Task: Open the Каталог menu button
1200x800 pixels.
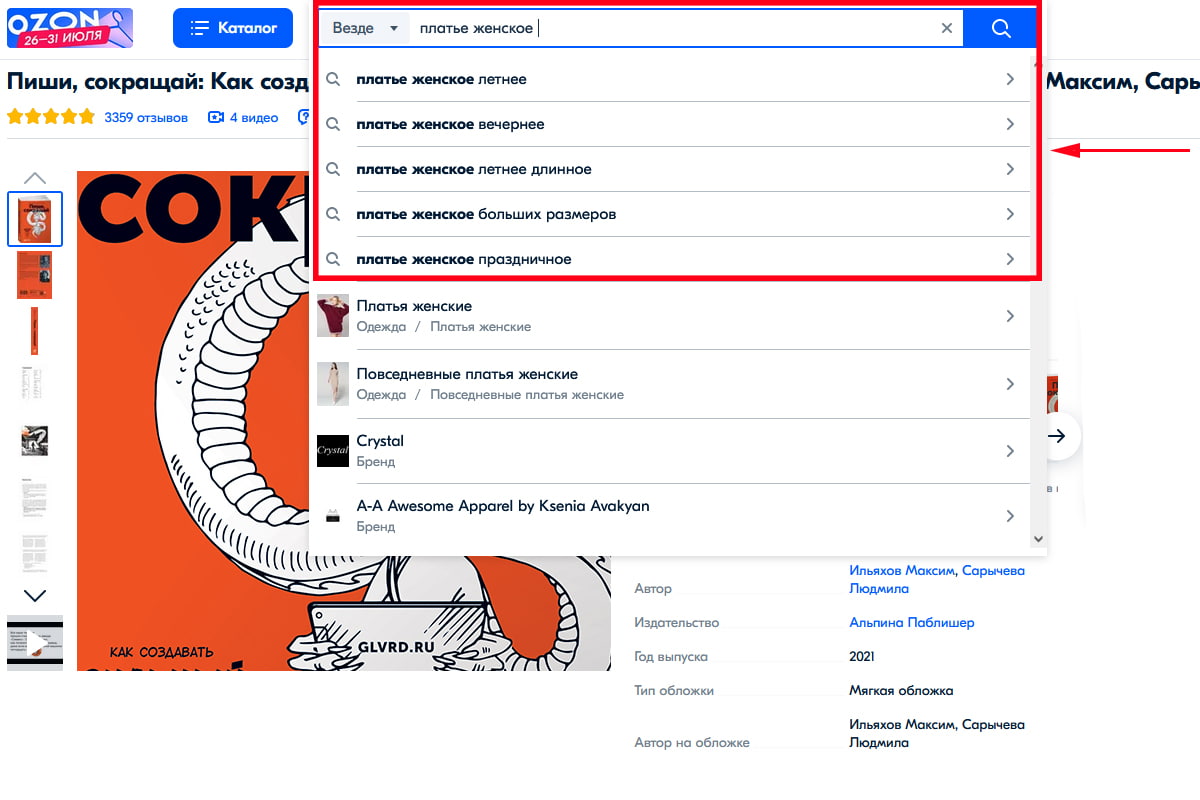Action: coord(233,28)
